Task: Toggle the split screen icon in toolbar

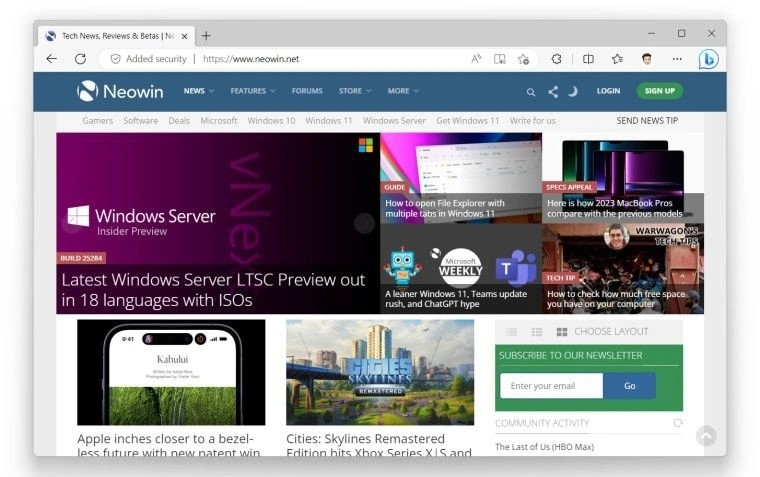Action: tap(588, 59)
